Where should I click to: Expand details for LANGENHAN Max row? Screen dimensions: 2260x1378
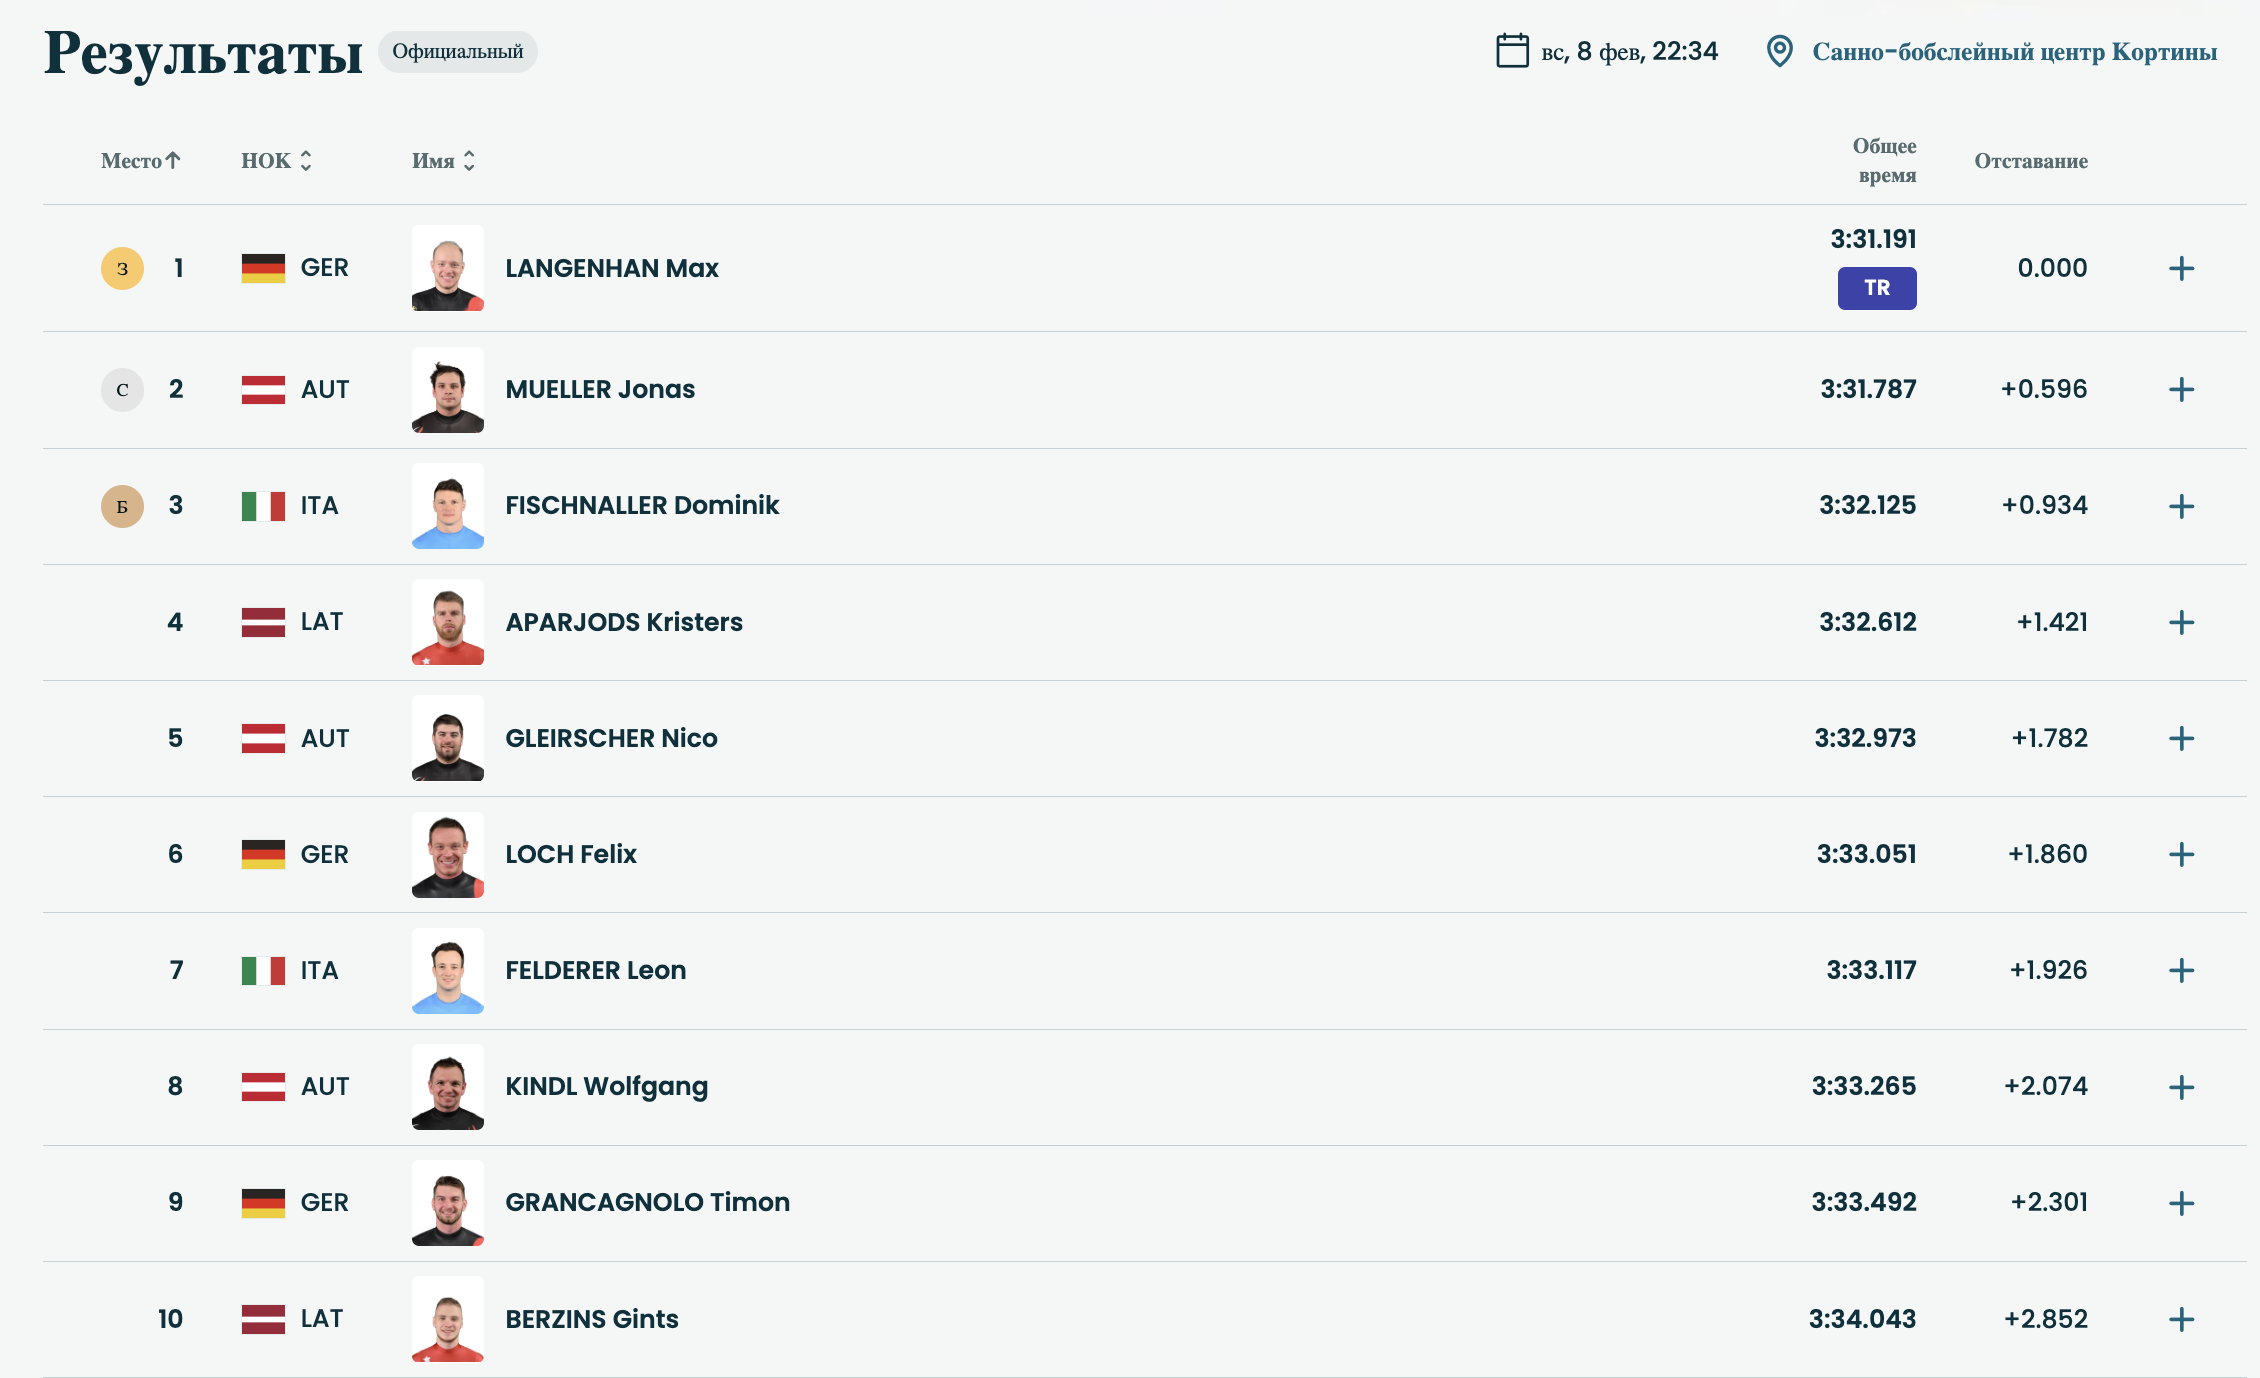point(2181,268)
